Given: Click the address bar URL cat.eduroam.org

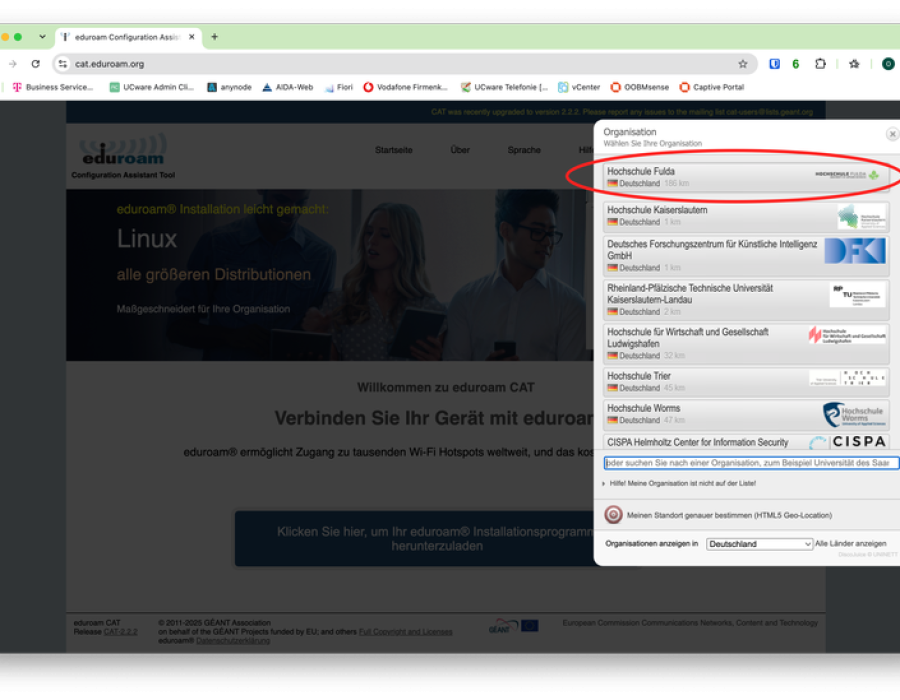Looking at the screenshot, I should click(x=110, y=64).
